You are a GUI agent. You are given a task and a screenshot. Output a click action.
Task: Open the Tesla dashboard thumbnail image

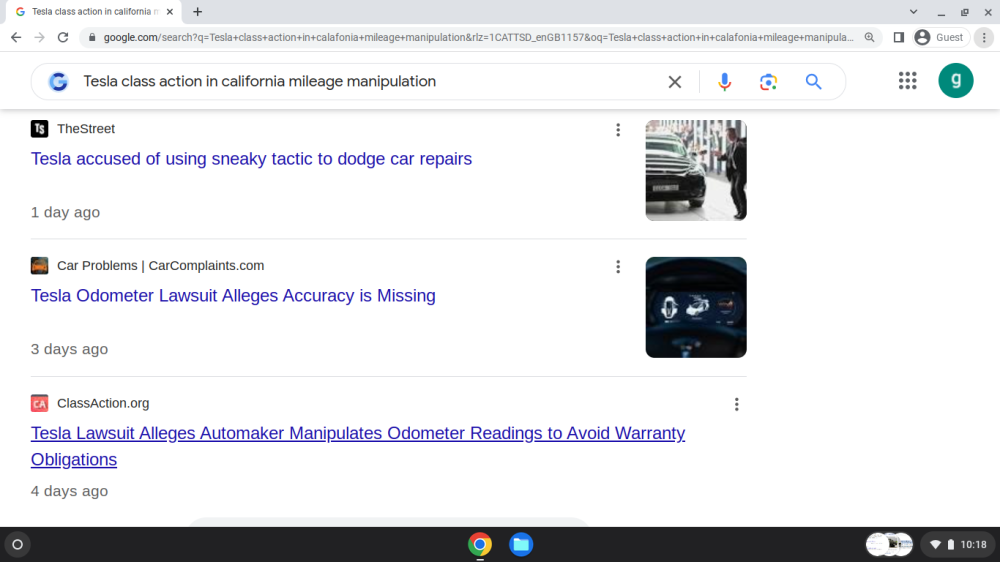point(696,307)
